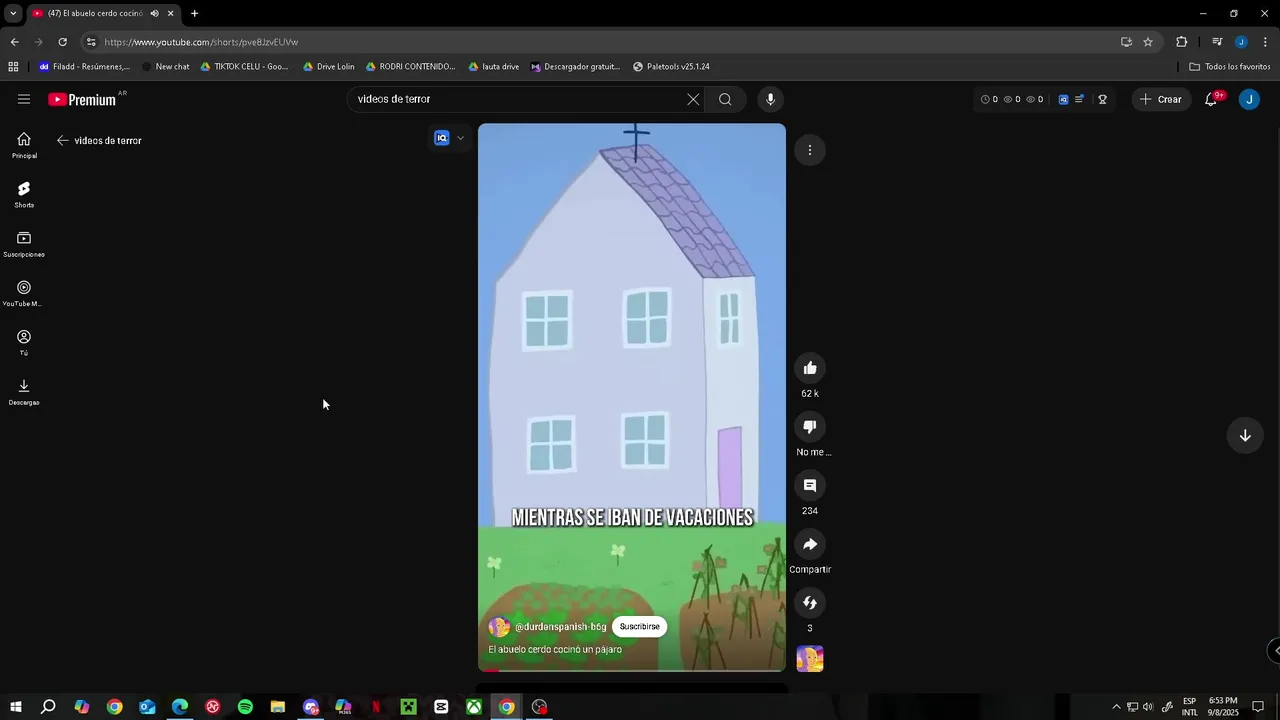Open the Chrome extensions puzzle icon

coord(1182,42)
